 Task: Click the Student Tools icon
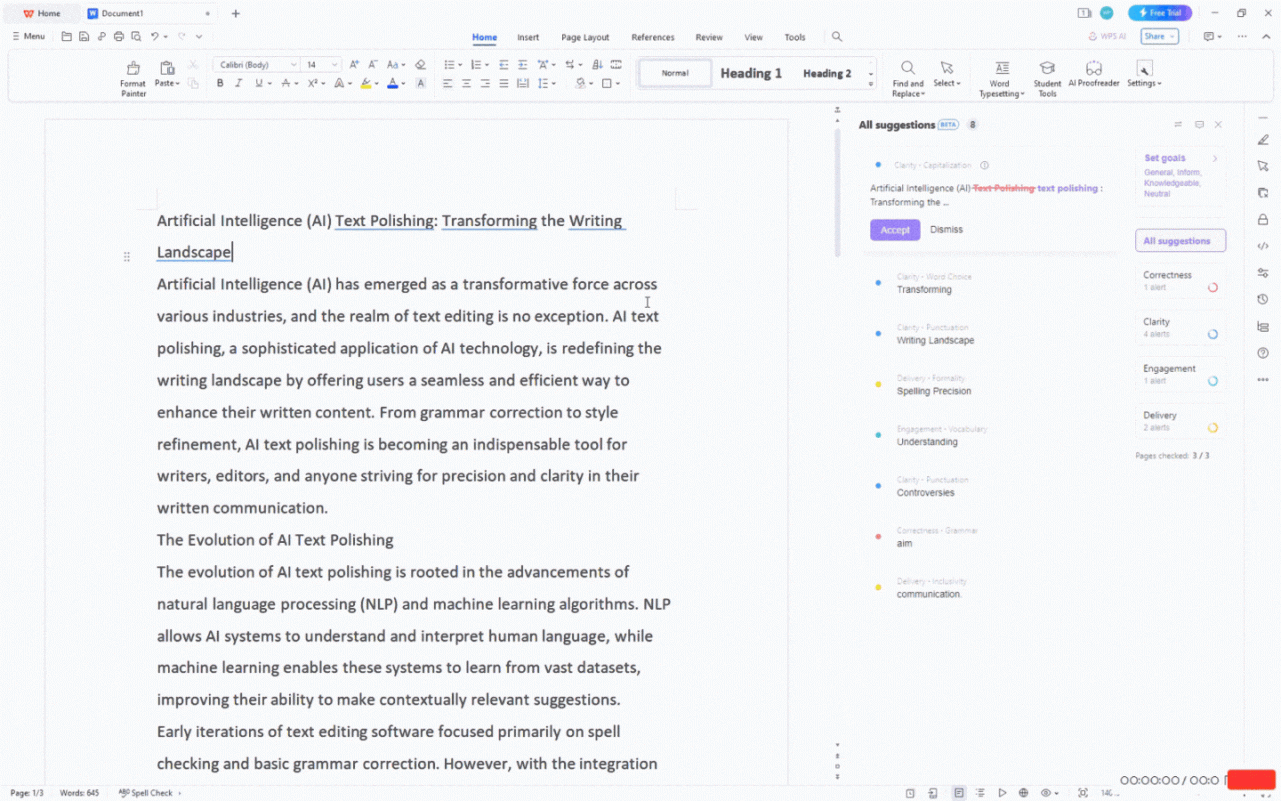[x=1047, y=73]
